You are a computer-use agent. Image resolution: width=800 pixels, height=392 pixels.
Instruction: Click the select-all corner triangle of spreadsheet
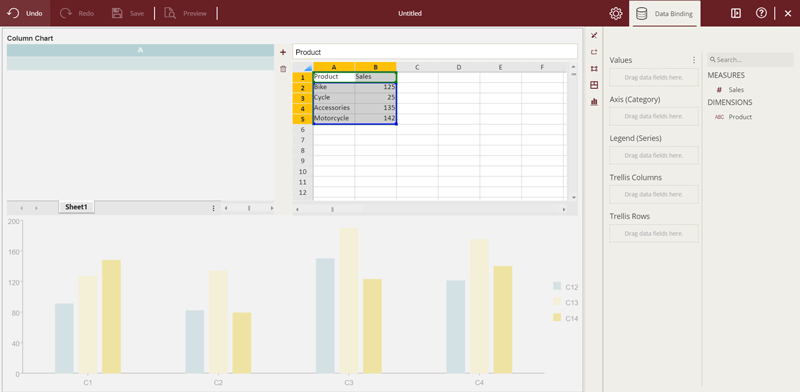click(x=307, y=67)
